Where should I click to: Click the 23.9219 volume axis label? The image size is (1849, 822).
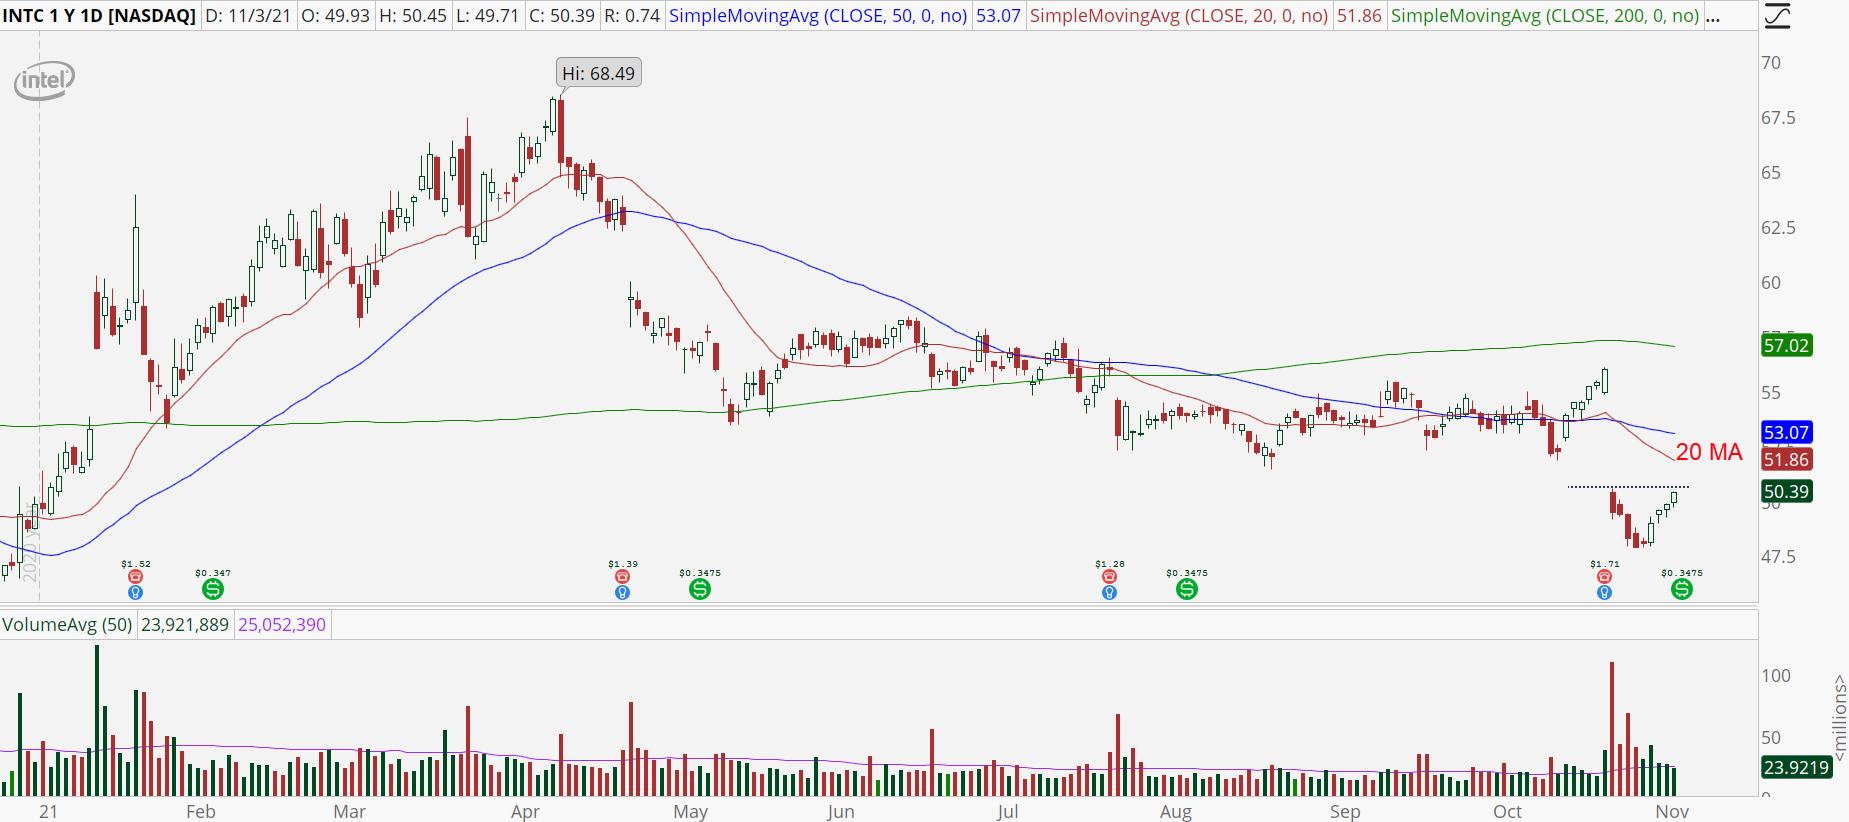tap(1796, 768)
